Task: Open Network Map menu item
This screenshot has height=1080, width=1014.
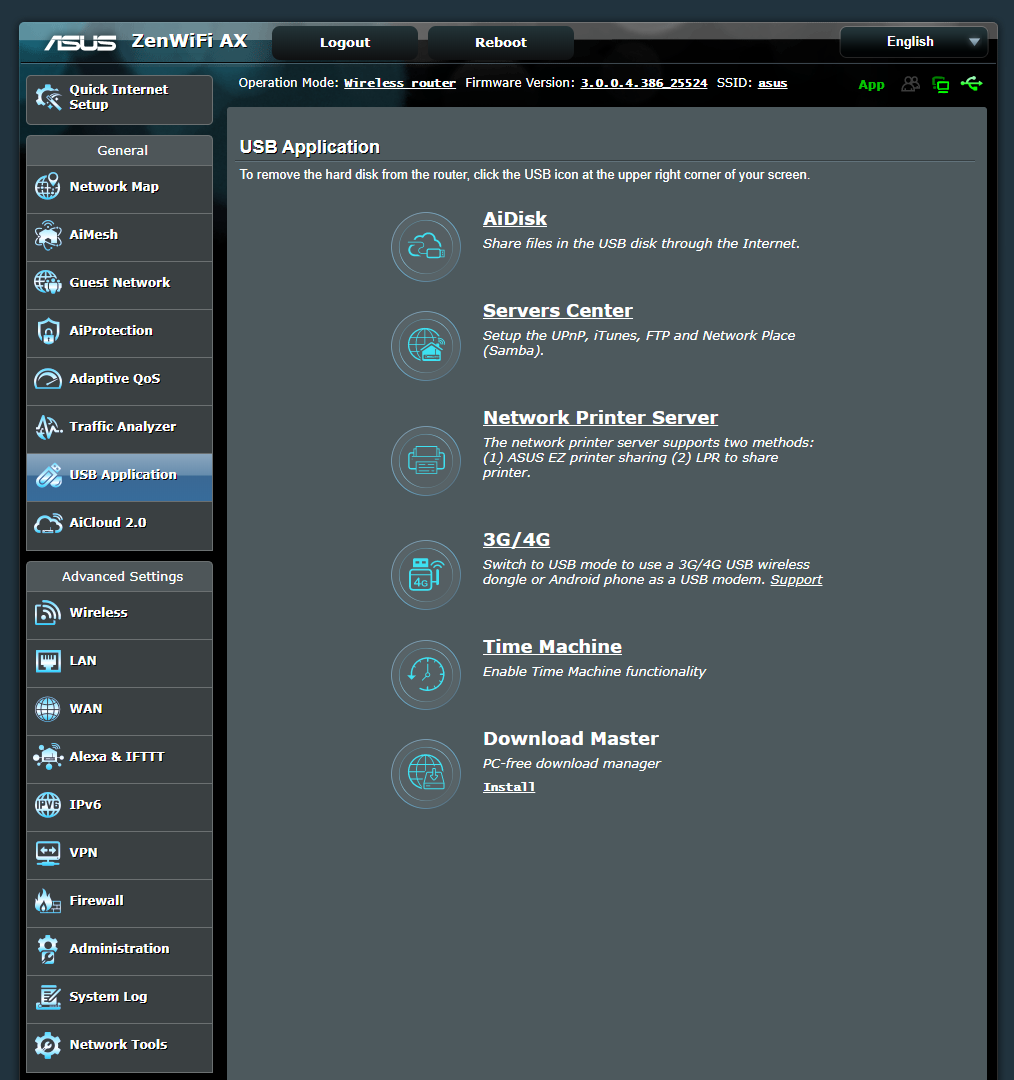Action: (x=119, y=187)
